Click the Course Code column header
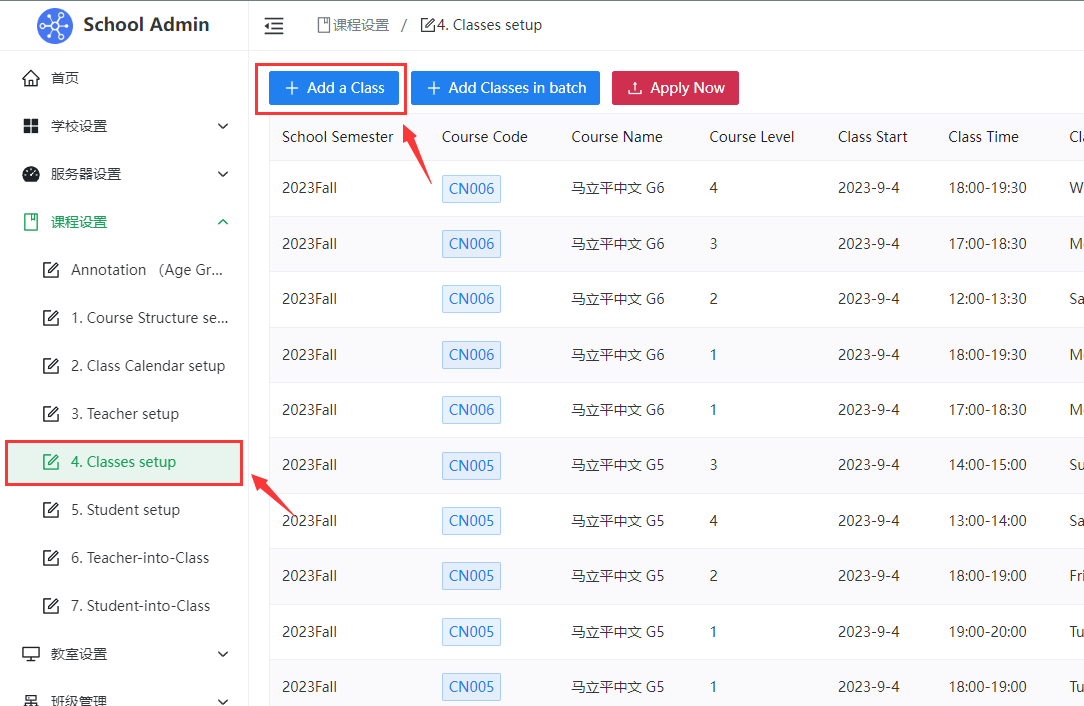 click(x=484, y=137)
